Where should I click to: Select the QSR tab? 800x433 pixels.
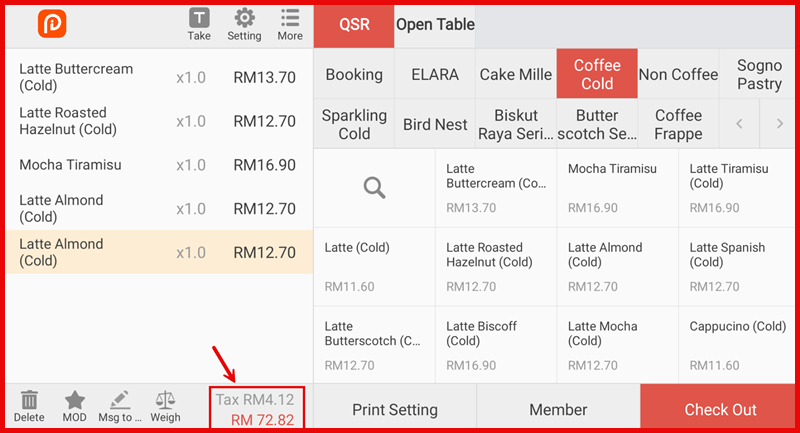click(x=354, y=24)
